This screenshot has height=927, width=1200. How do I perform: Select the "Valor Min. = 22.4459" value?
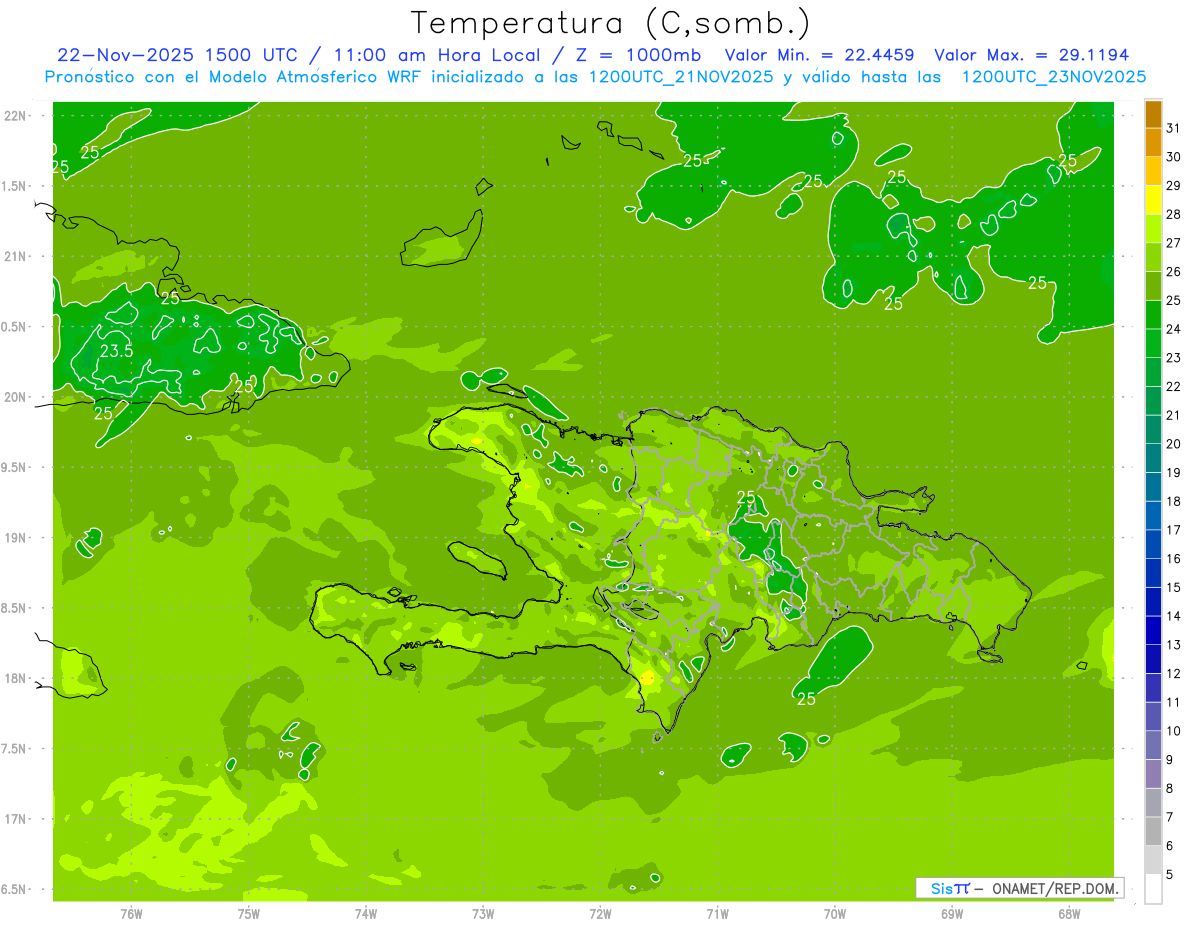click(x=819, y=55)
